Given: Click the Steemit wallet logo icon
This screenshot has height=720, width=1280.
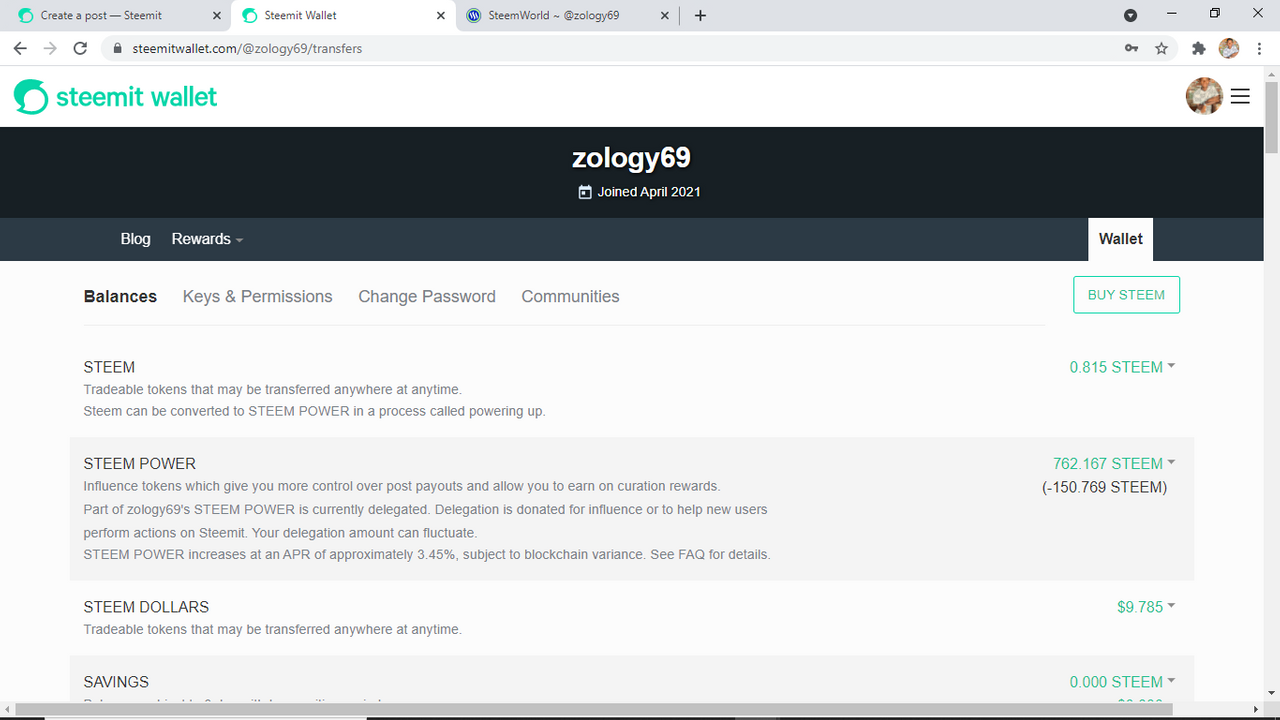Looking at the screenshot, I should [31, 97].
